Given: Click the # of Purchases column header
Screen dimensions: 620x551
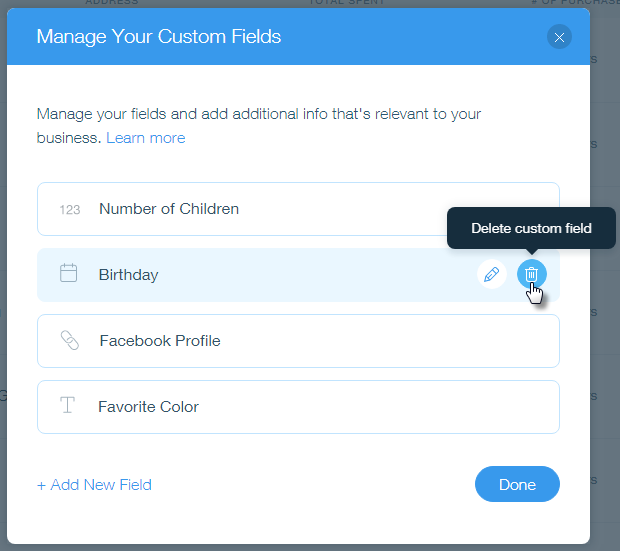Looking at the screenshot, I should coord(575,2).
